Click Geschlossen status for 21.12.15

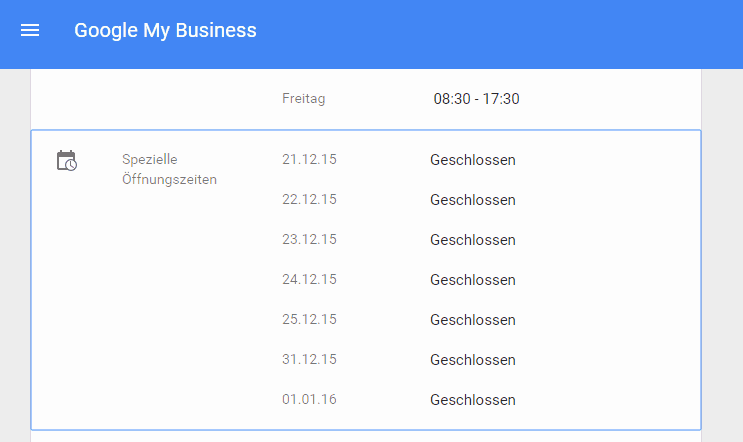click(x=472, y=160)
